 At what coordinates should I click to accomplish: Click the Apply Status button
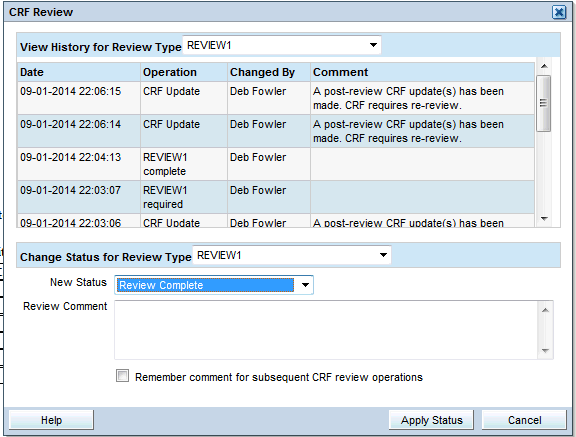click(x=432, y=420)
